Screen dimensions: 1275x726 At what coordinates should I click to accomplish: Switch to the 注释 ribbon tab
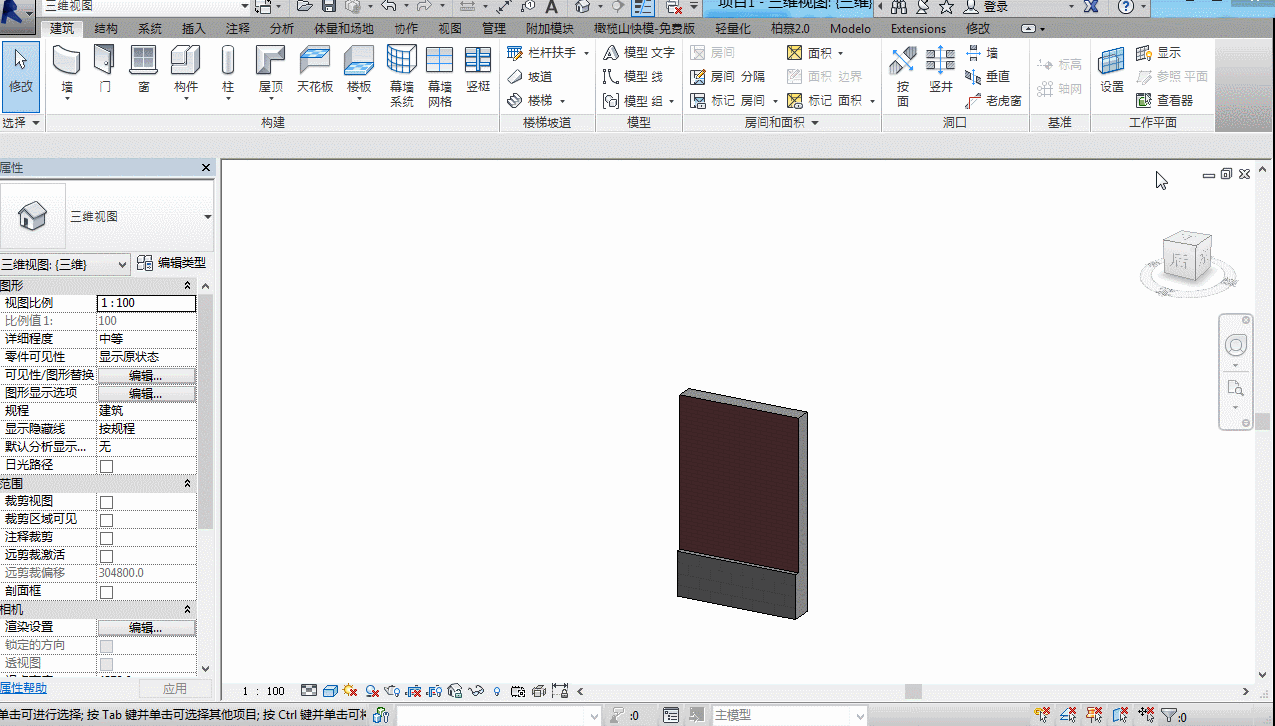(237, 29)
